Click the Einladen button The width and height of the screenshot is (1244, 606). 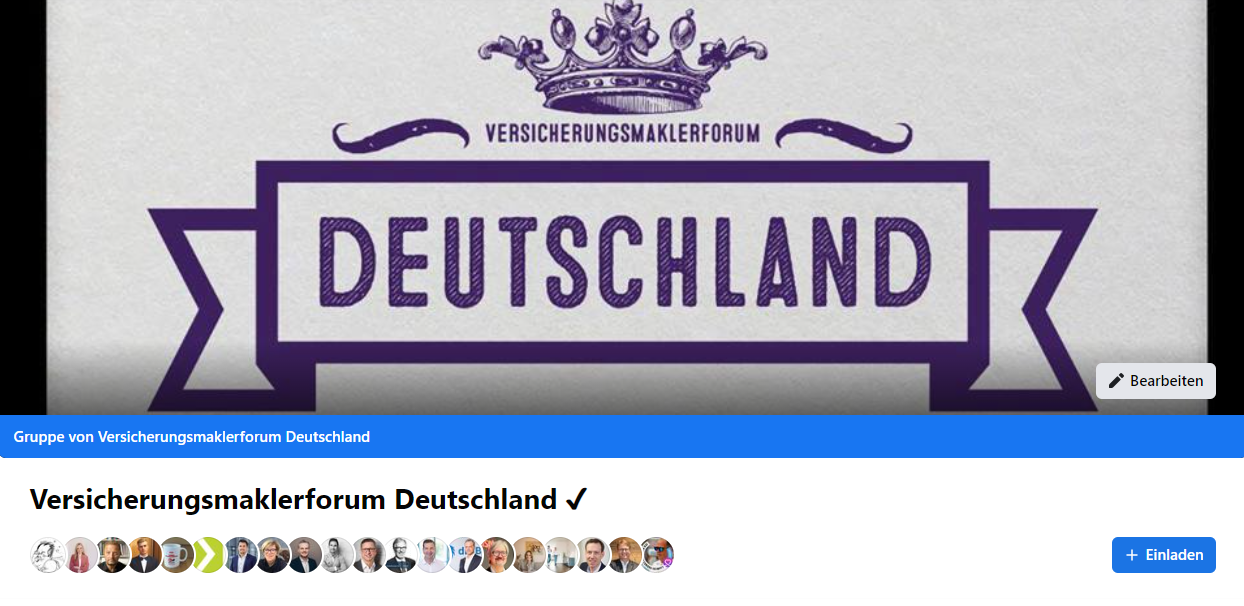pos(1164,555)
